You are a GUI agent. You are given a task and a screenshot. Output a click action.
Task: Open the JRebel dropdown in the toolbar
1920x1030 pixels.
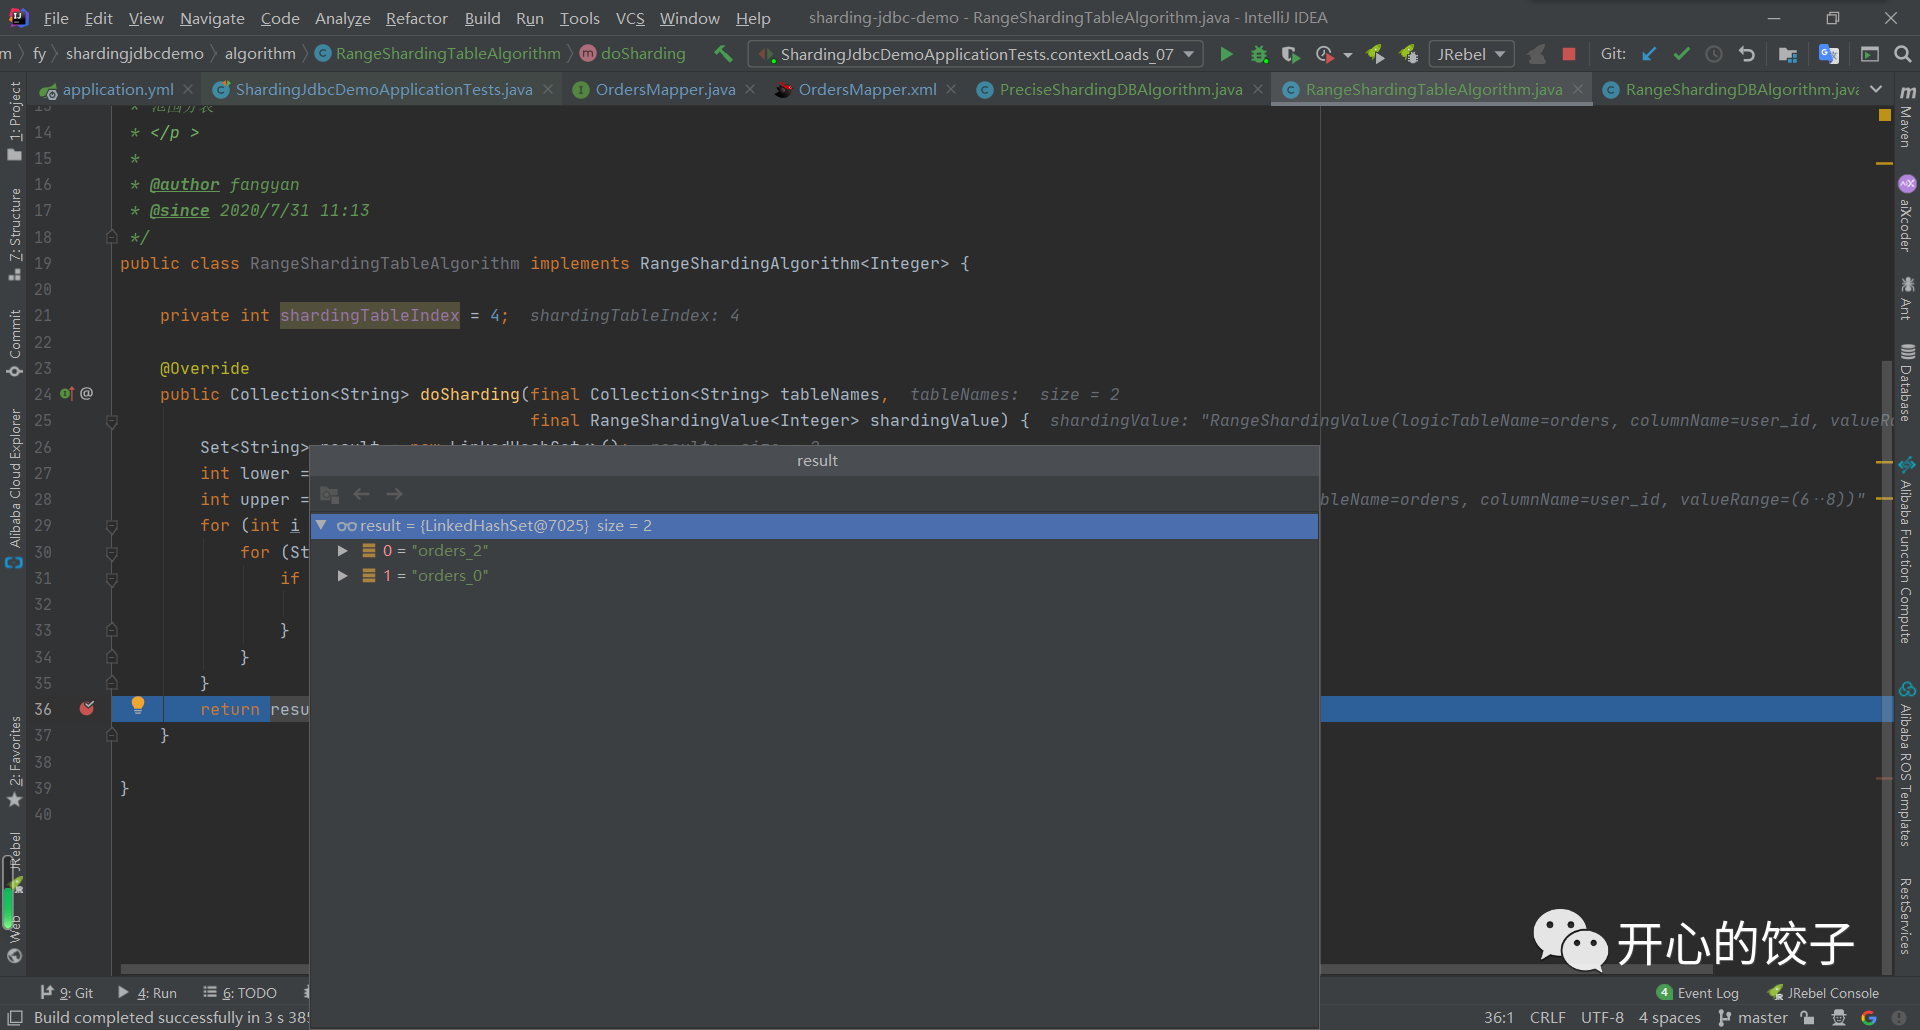click(1471, 54)
